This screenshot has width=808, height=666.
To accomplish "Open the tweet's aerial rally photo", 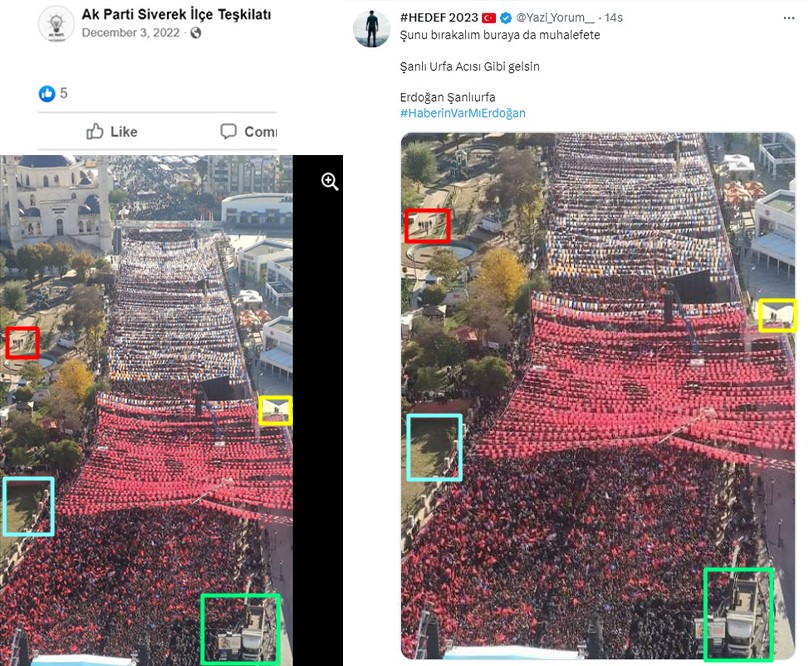I will point(598,396).
